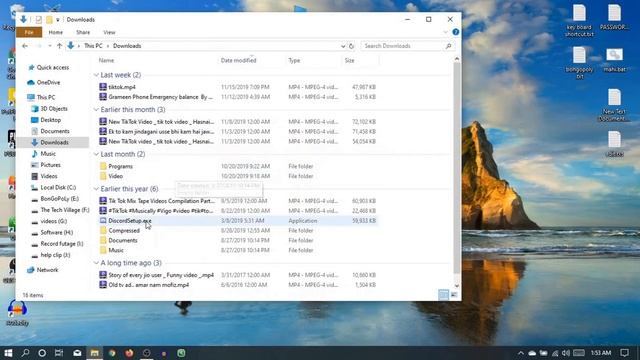This screenshot has width=640, height=360.
Task: Open the recent locations dropdown arrow
Action: tap(50, 46)
